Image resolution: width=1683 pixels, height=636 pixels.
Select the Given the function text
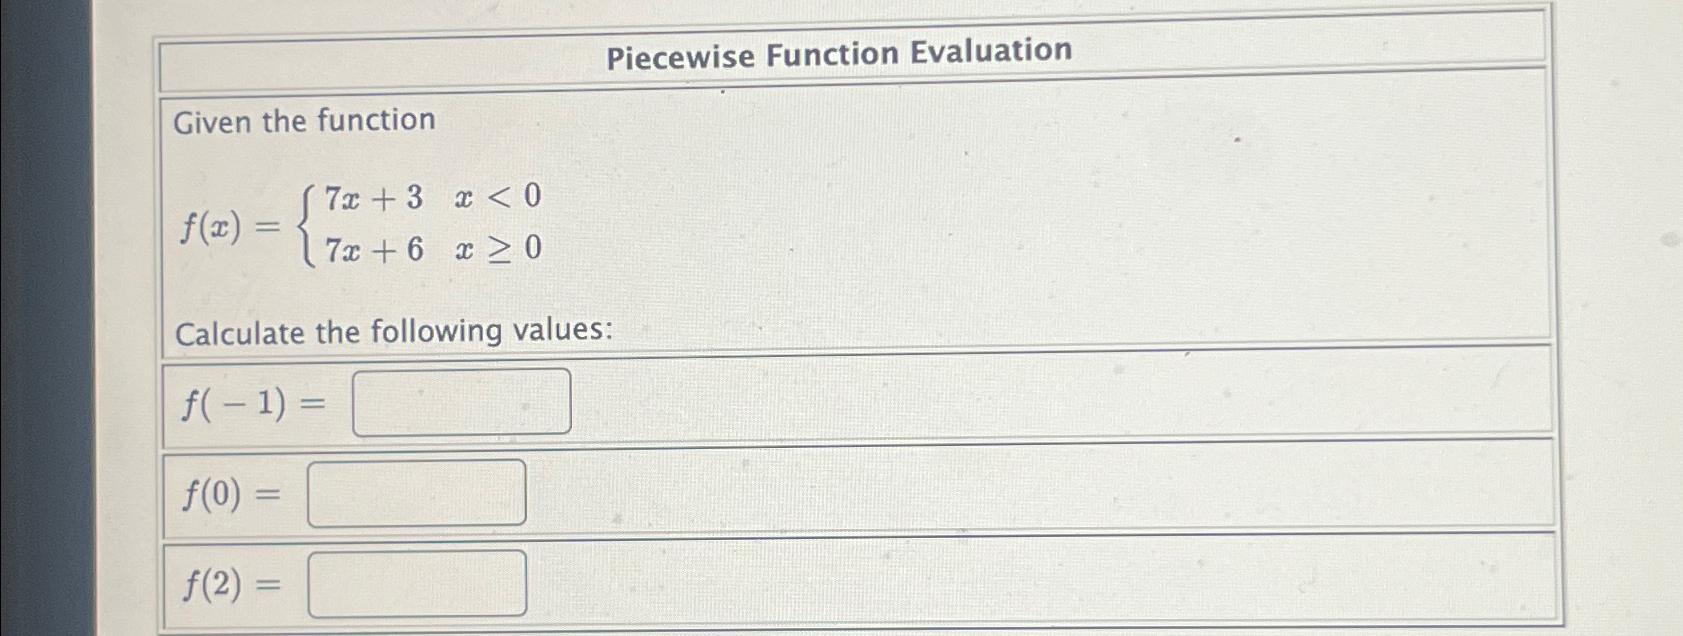pos(303,122)
